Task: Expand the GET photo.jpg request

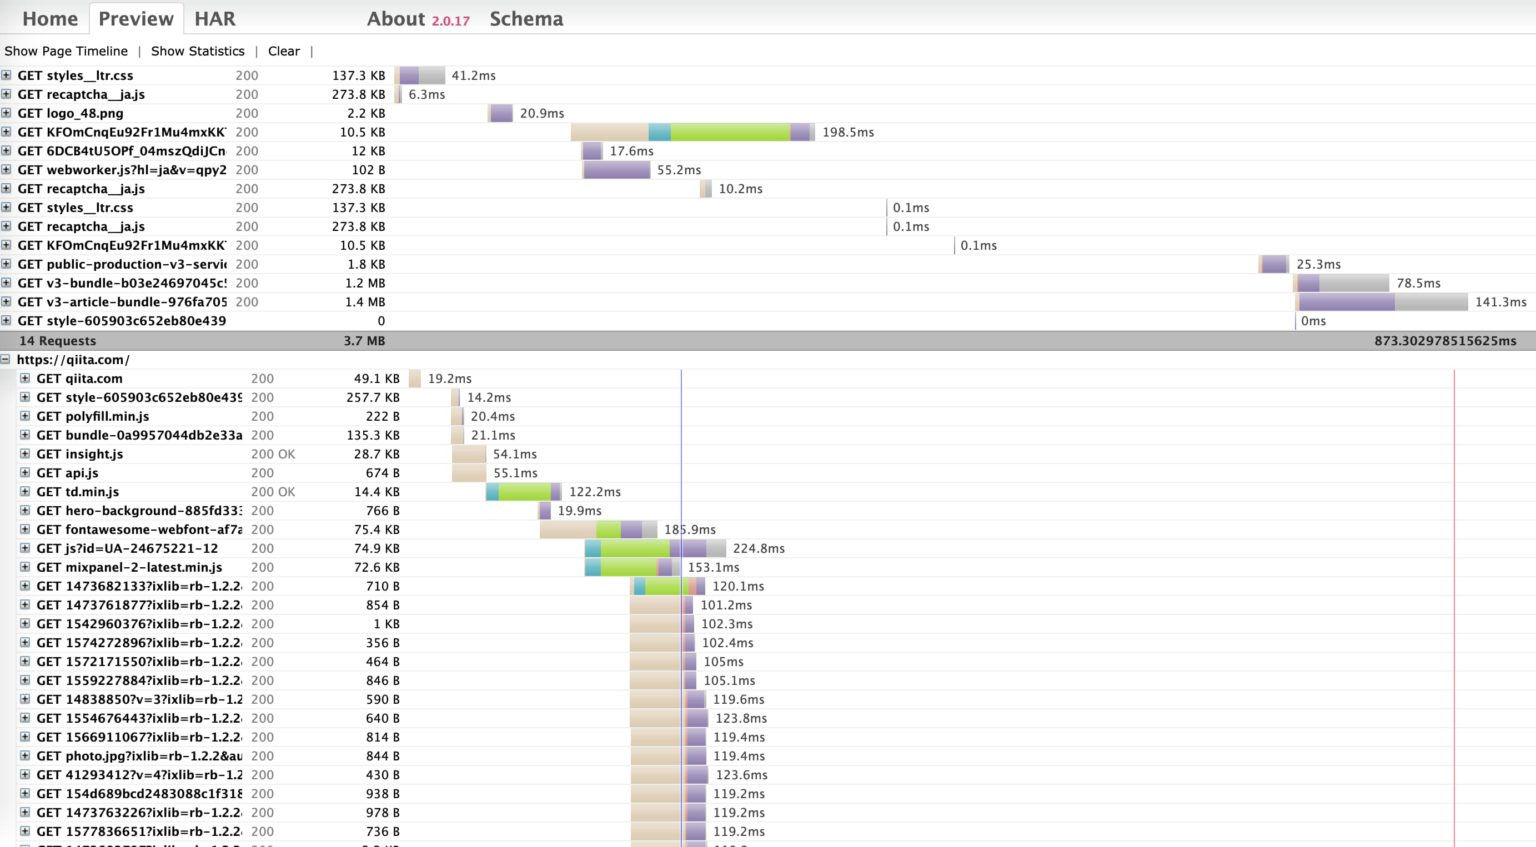Action: (x=25, y=756)
